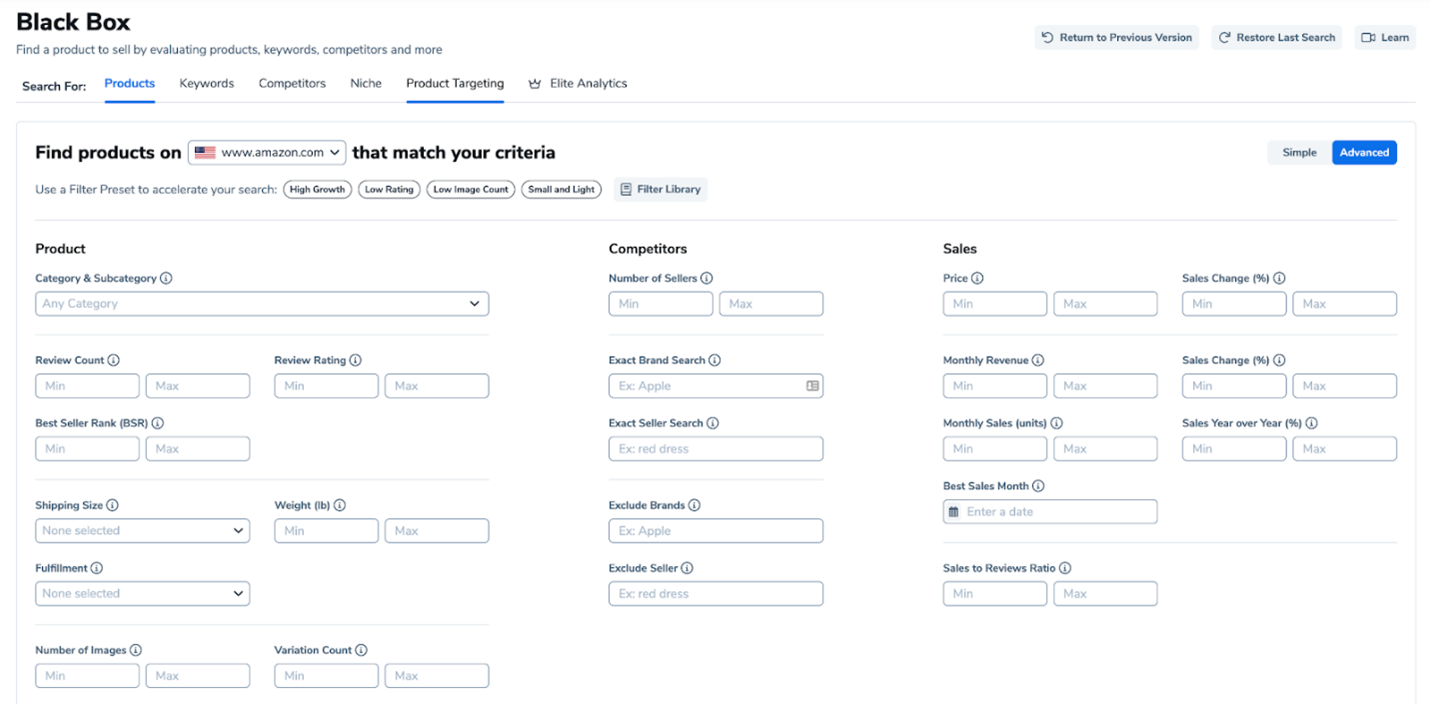This screenshot has width=1430, height=704.
Task: Click the info icon next to Review Count
Action: [114, 360]
